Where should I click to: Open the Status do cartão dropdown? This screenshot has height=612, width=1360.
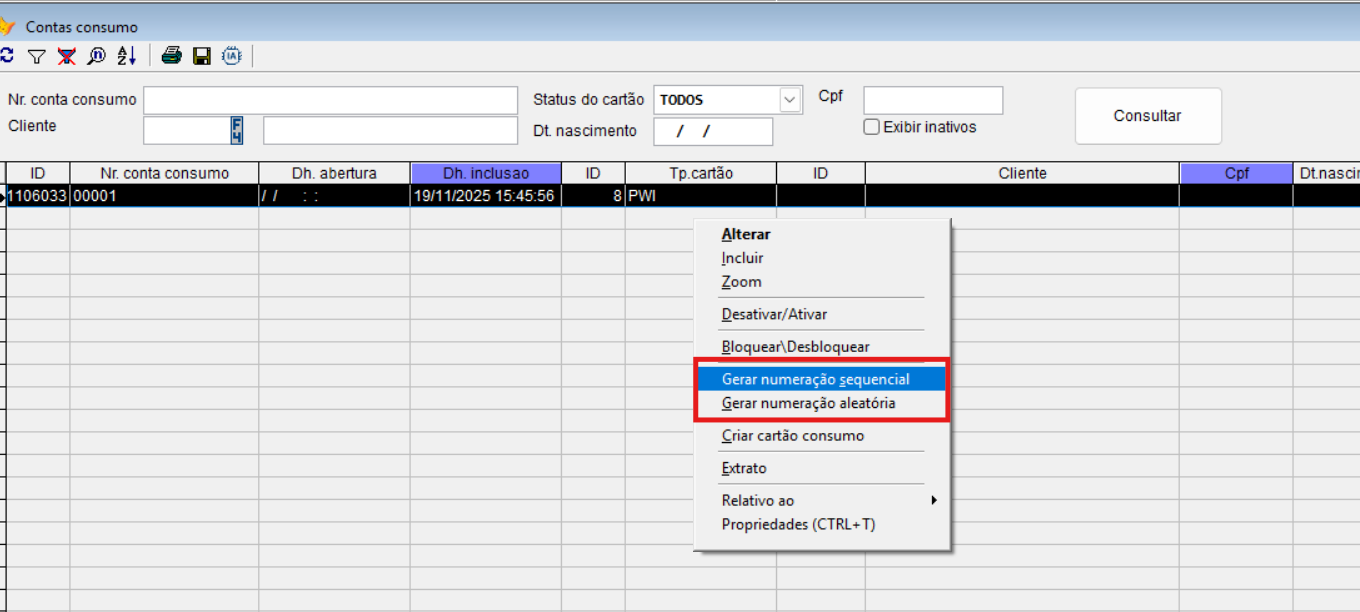(790, 100)
